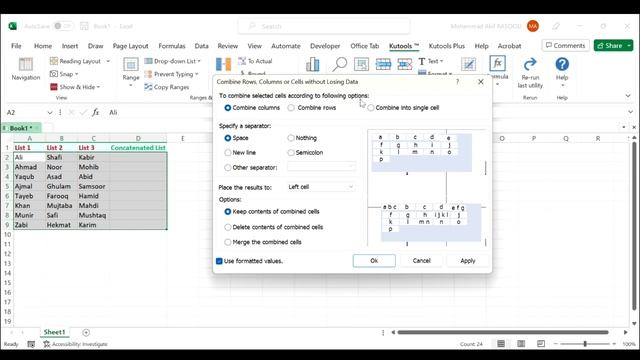The image size is (640, 360).
Task: Toggle the AutoSave switch
Action: (x=63, y=26)
